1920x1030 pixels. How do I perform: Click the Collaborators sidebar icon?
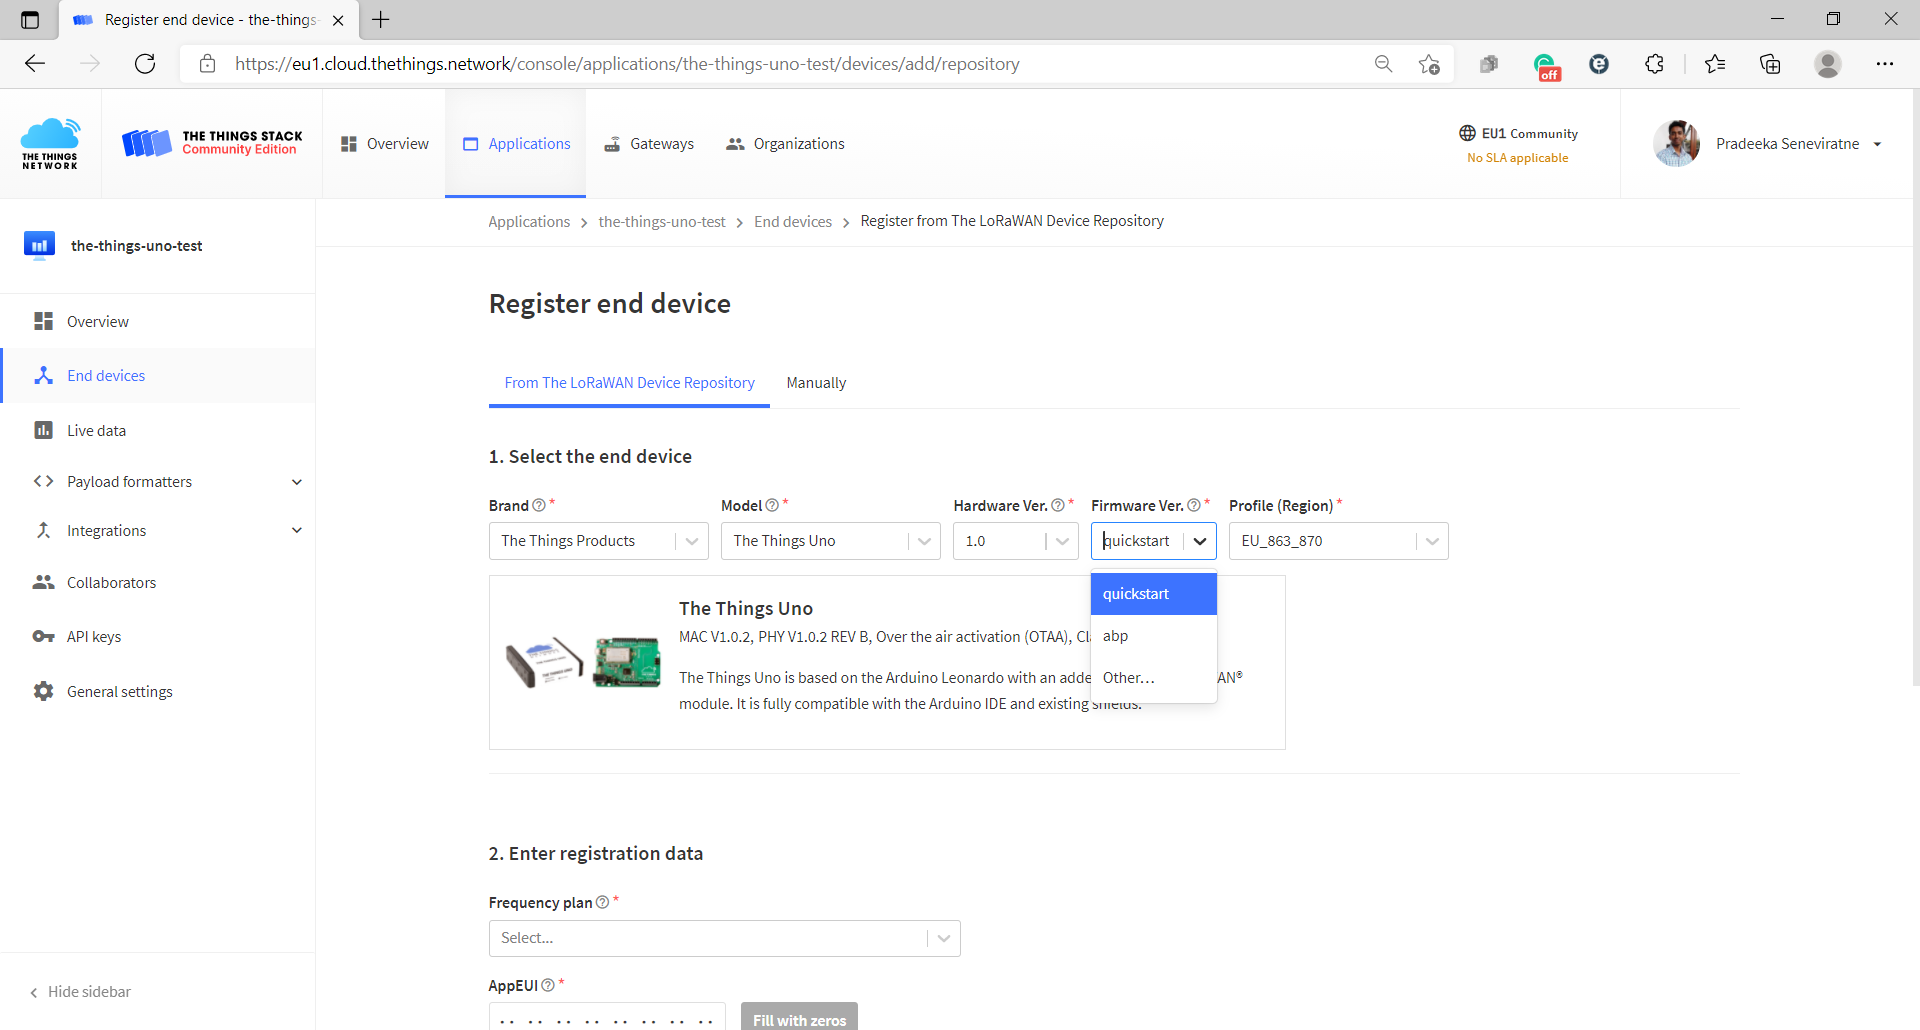(42, 582)
